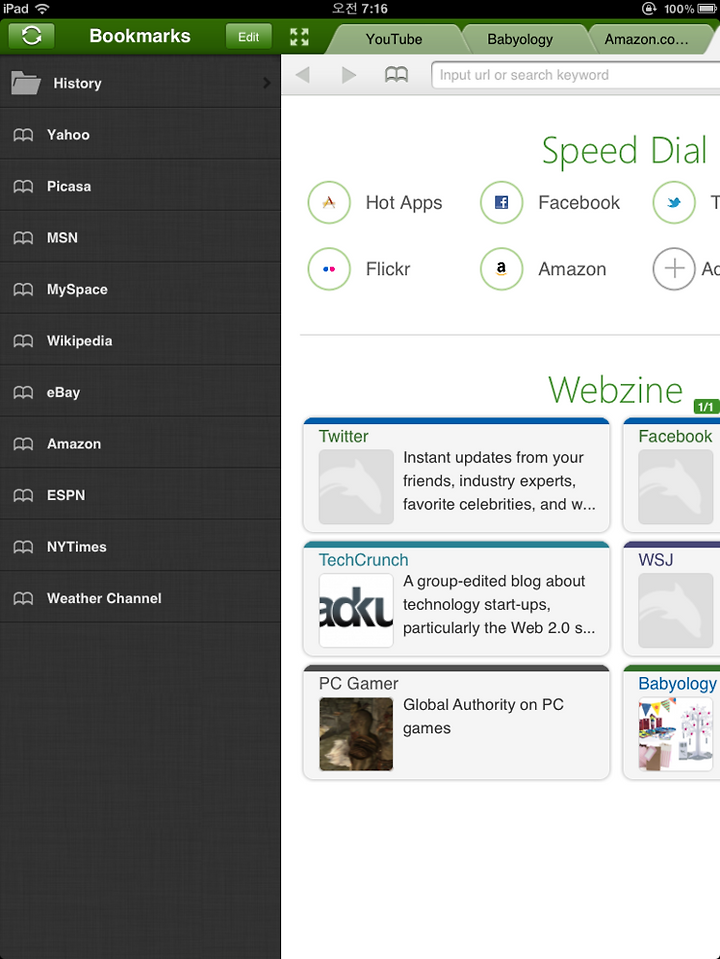Click the text 'Global Authority on PC'
Viewport: 720px width, 959px height.
[x=483, y=705]
